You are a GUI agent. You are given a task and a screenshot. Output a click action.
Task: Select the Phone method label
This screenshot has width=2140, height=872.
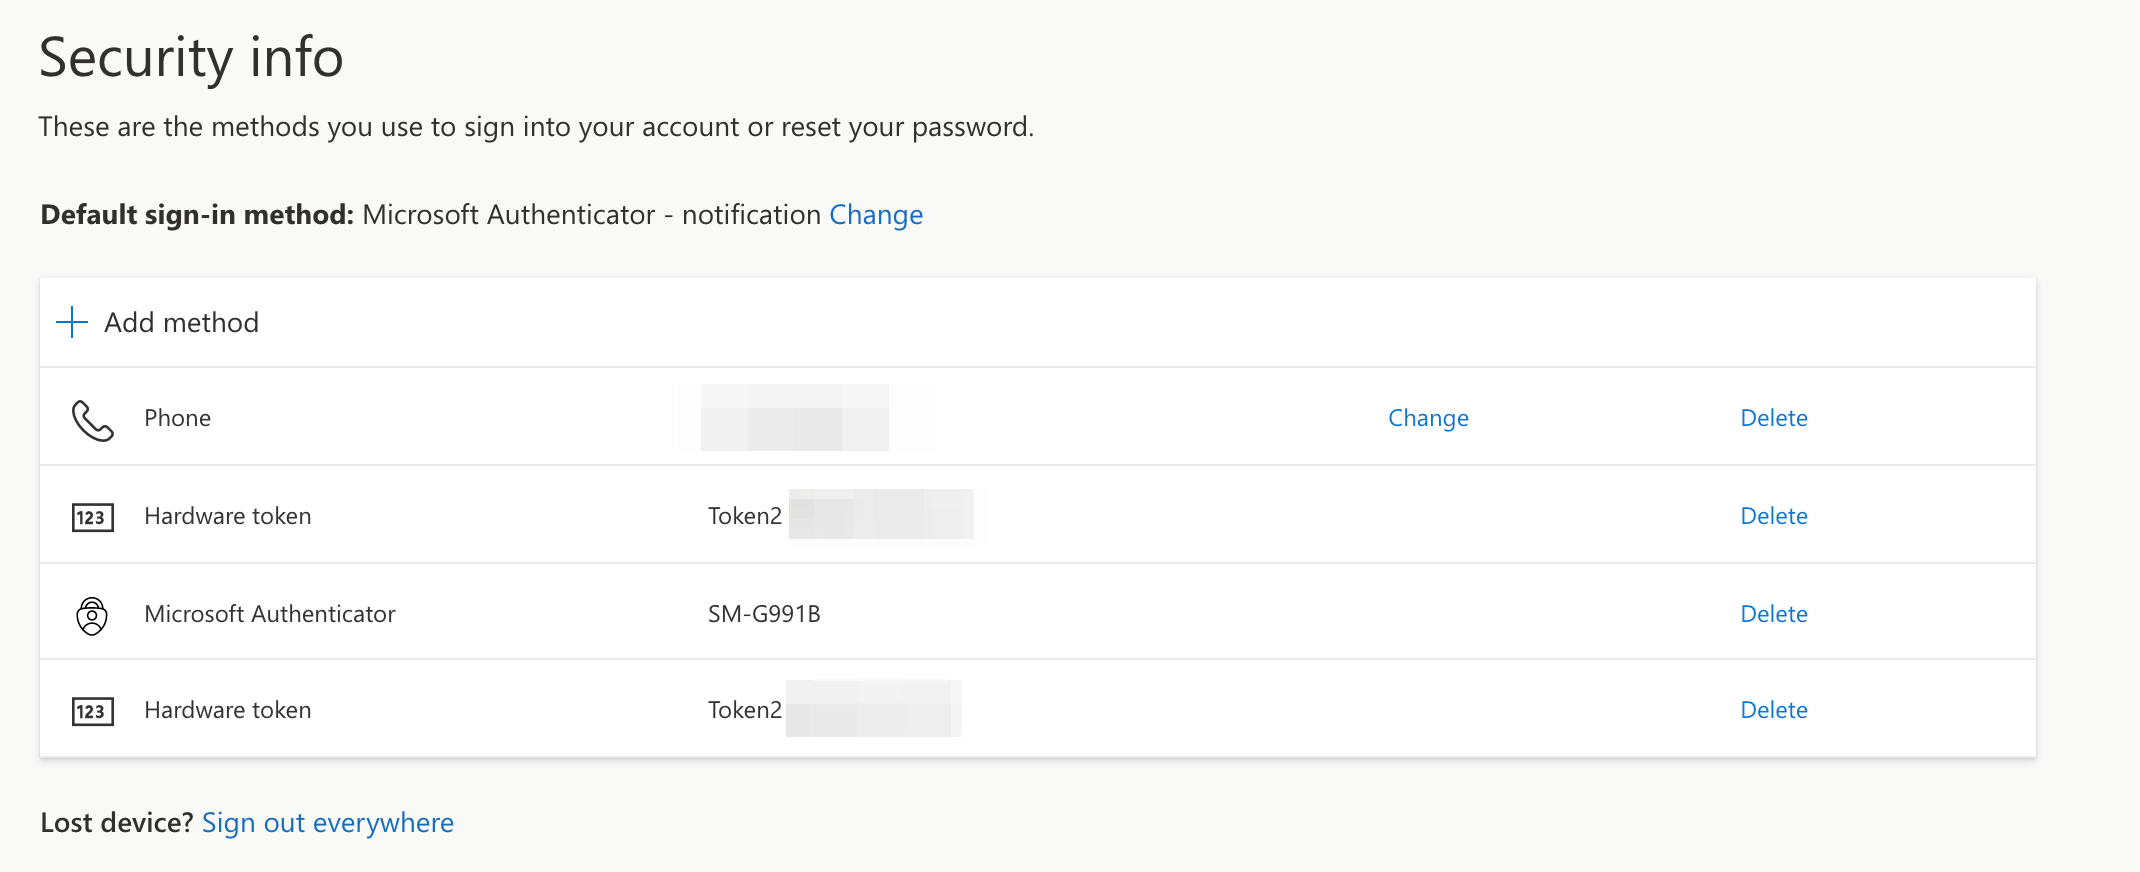[x=177, y=418]
